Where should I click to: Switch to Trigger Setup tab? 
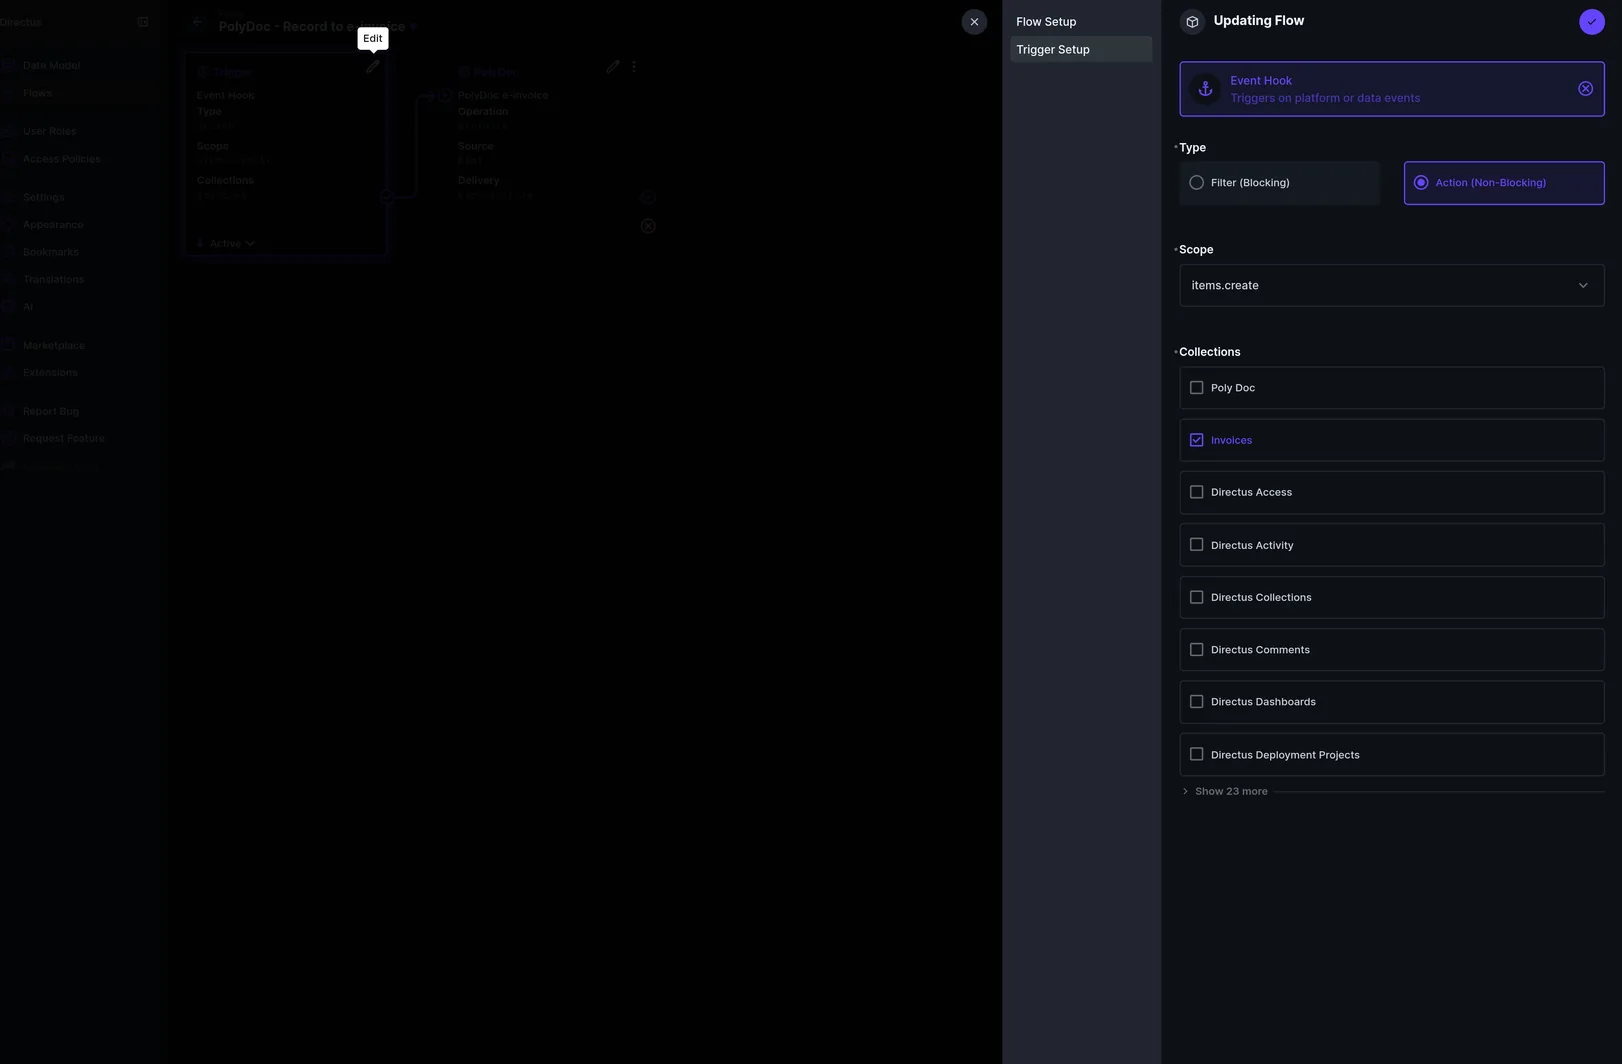click(1081, 49)
